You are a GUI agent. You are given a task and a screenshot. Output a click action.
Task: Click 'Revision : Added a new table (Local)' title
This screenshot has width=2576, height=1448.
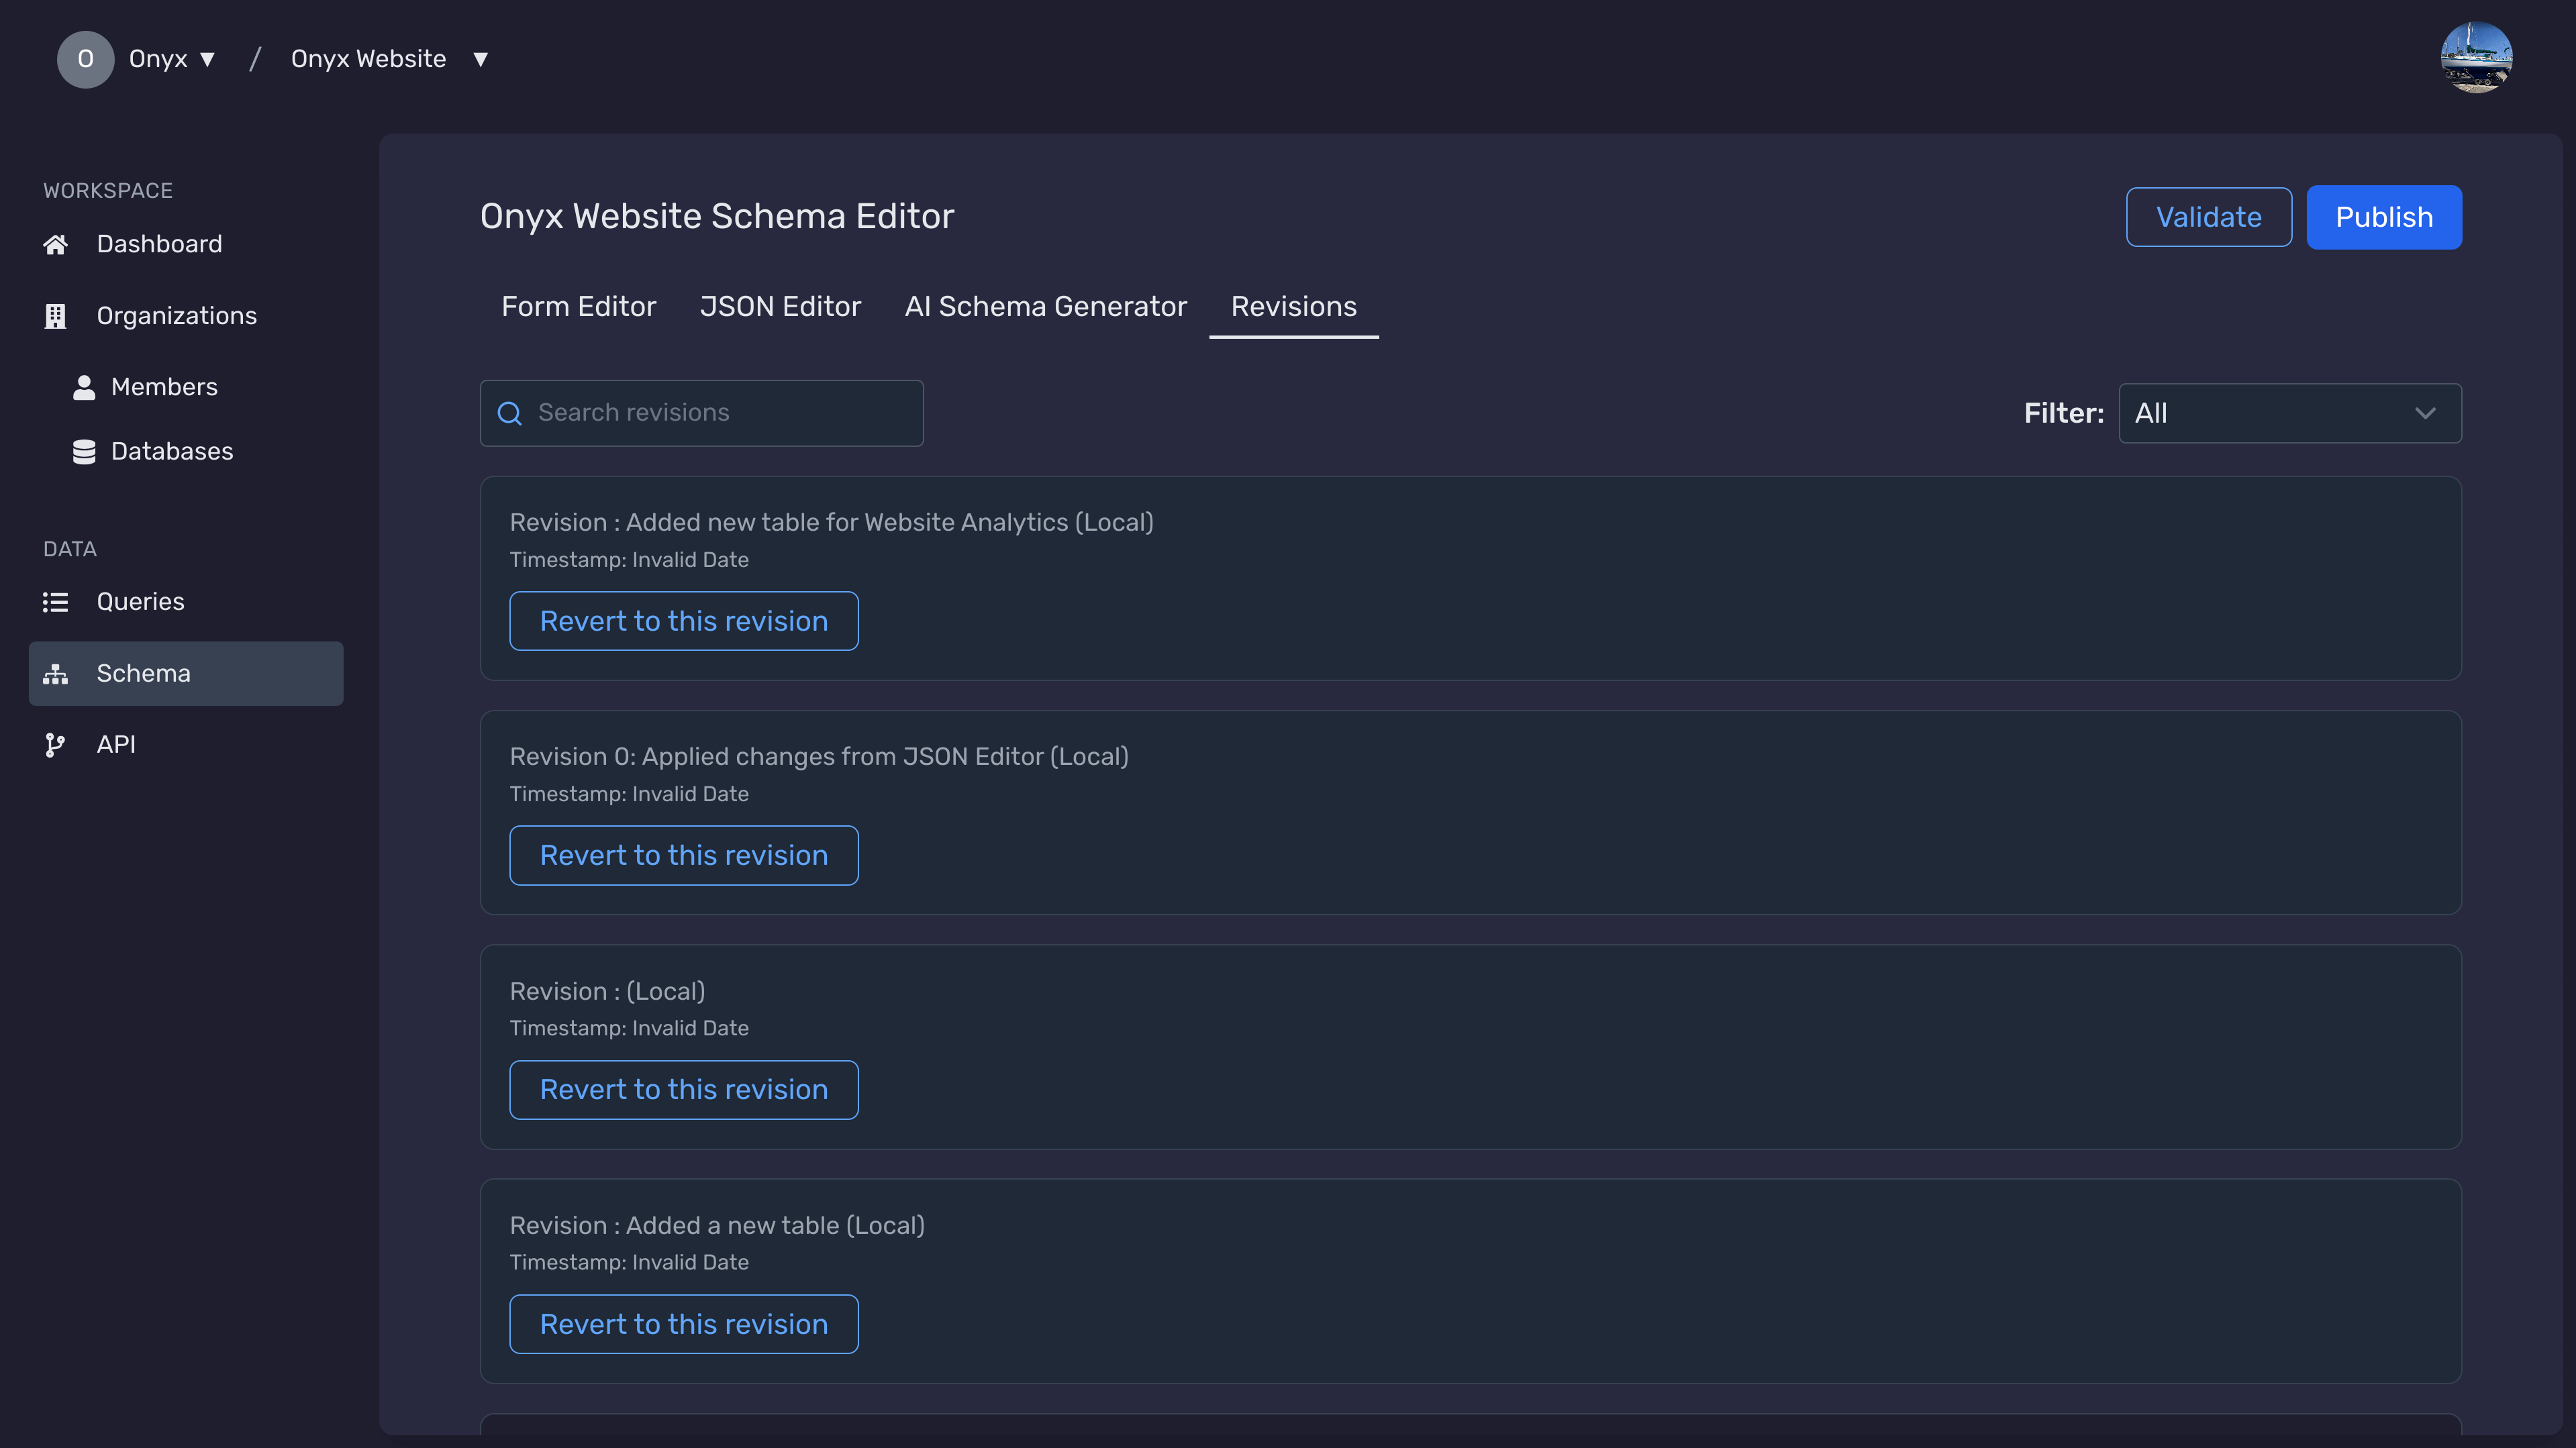click(x=717, y=1226)
